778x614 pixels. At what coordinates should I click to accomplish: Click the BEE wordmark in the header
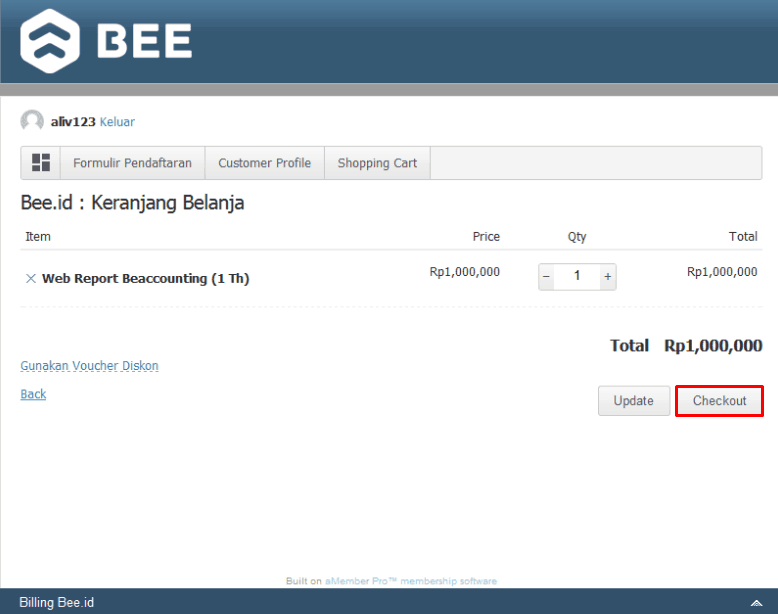click(144, 41)
